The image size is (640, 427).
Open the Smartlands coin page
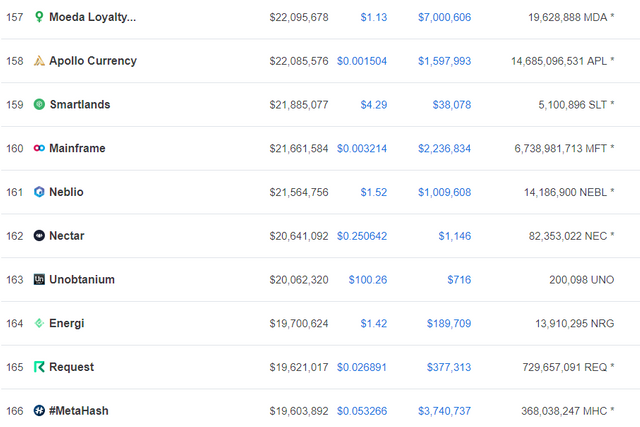point(80,105)
